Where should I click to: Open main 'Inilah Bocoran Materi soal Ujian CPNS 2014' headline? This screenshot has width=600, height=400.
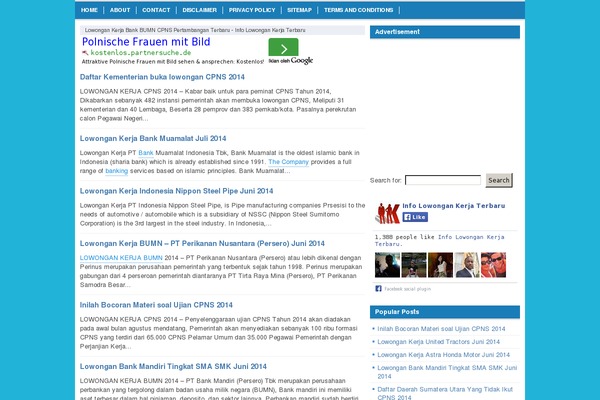[156, 305]
